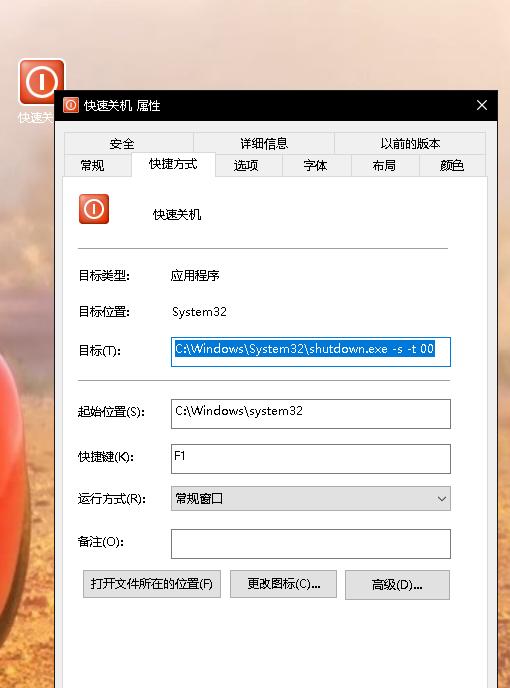Click the 快捷方式 tab
This screenshot has height=688, width=510.
pyautogui.click(x=173, y=164)
